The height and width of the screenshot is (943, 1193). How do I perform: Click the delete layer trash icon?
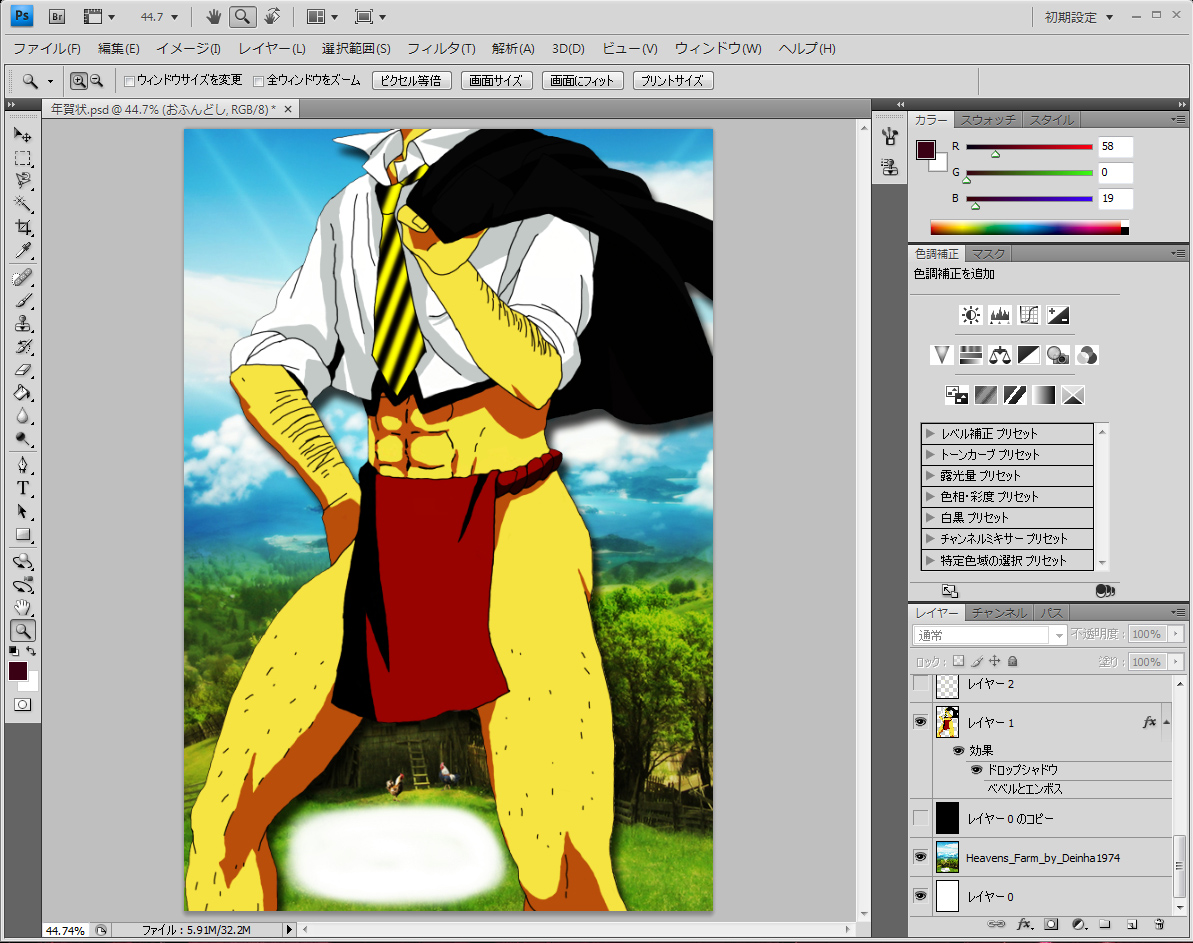(x=1158, y=924)
